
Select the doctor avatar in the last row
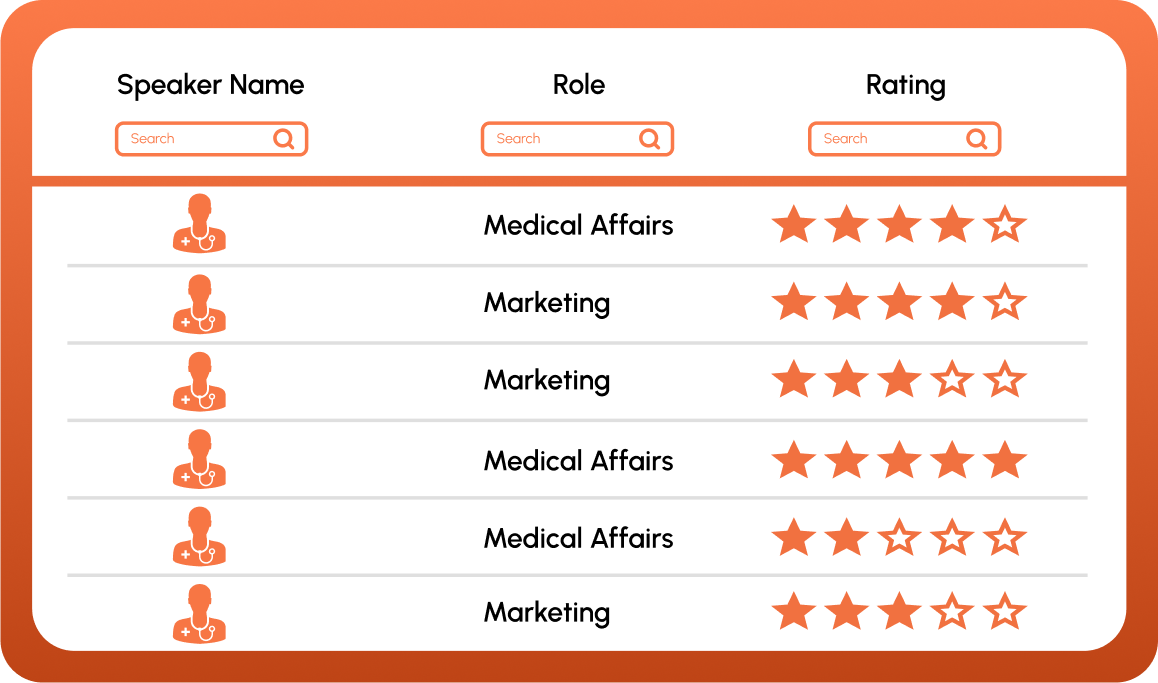coord(200,613)
